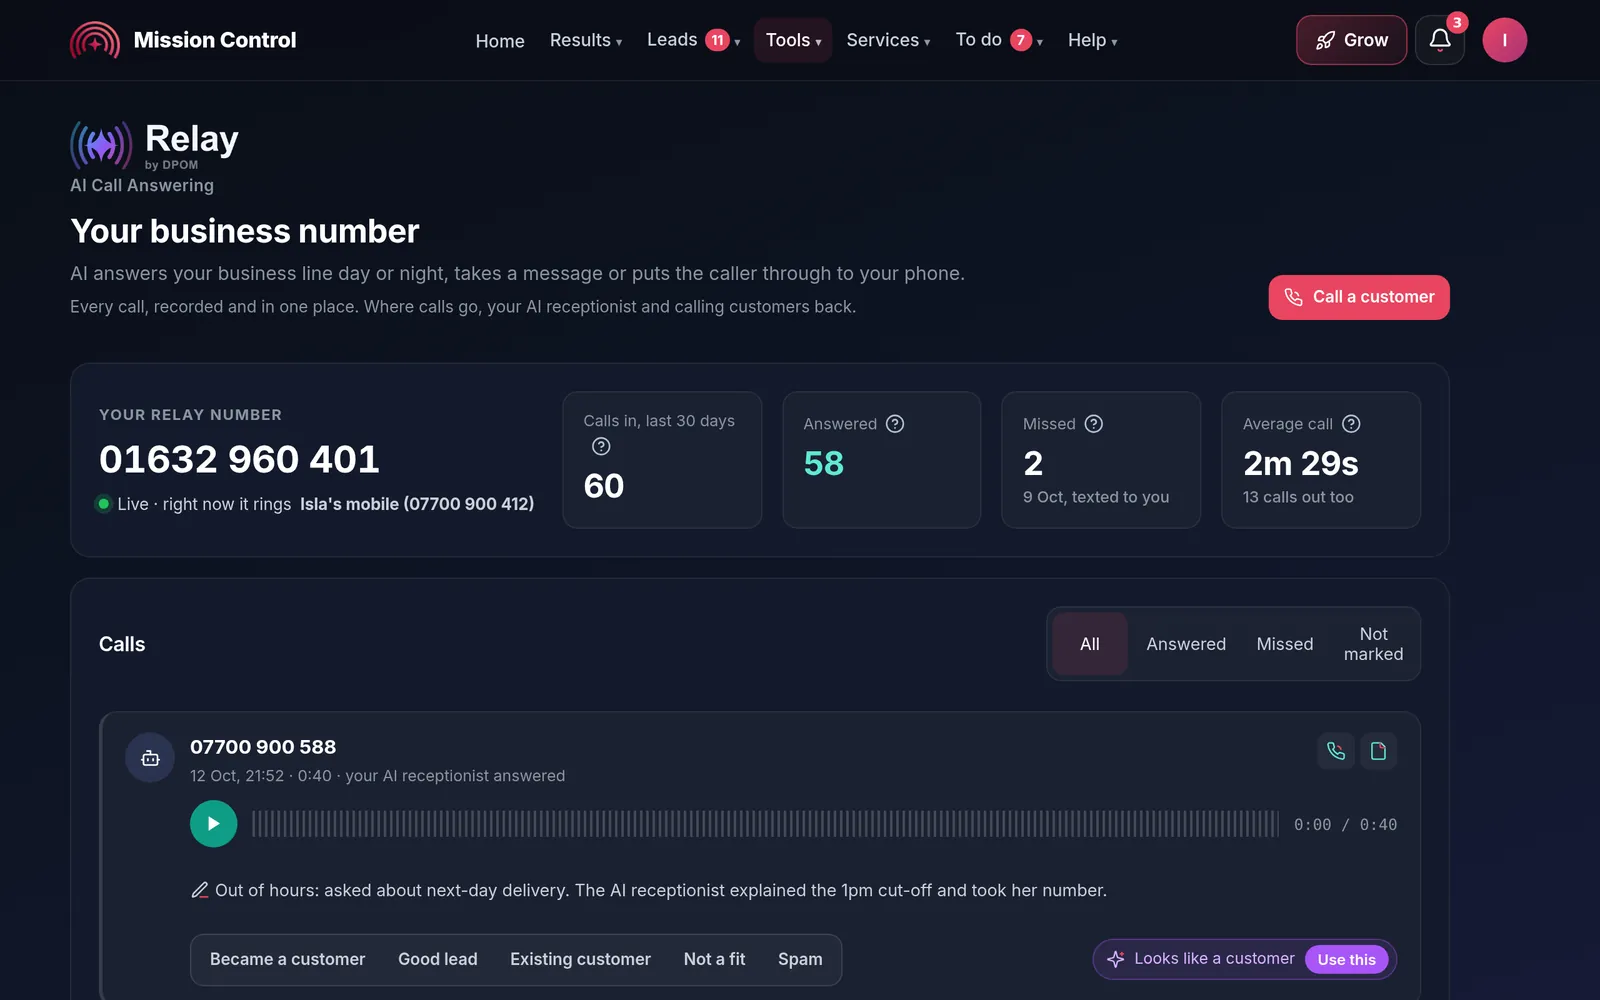
Task: Click the average call value 2m 29s
Action: pyautogui.click(x=1300, y=464)
